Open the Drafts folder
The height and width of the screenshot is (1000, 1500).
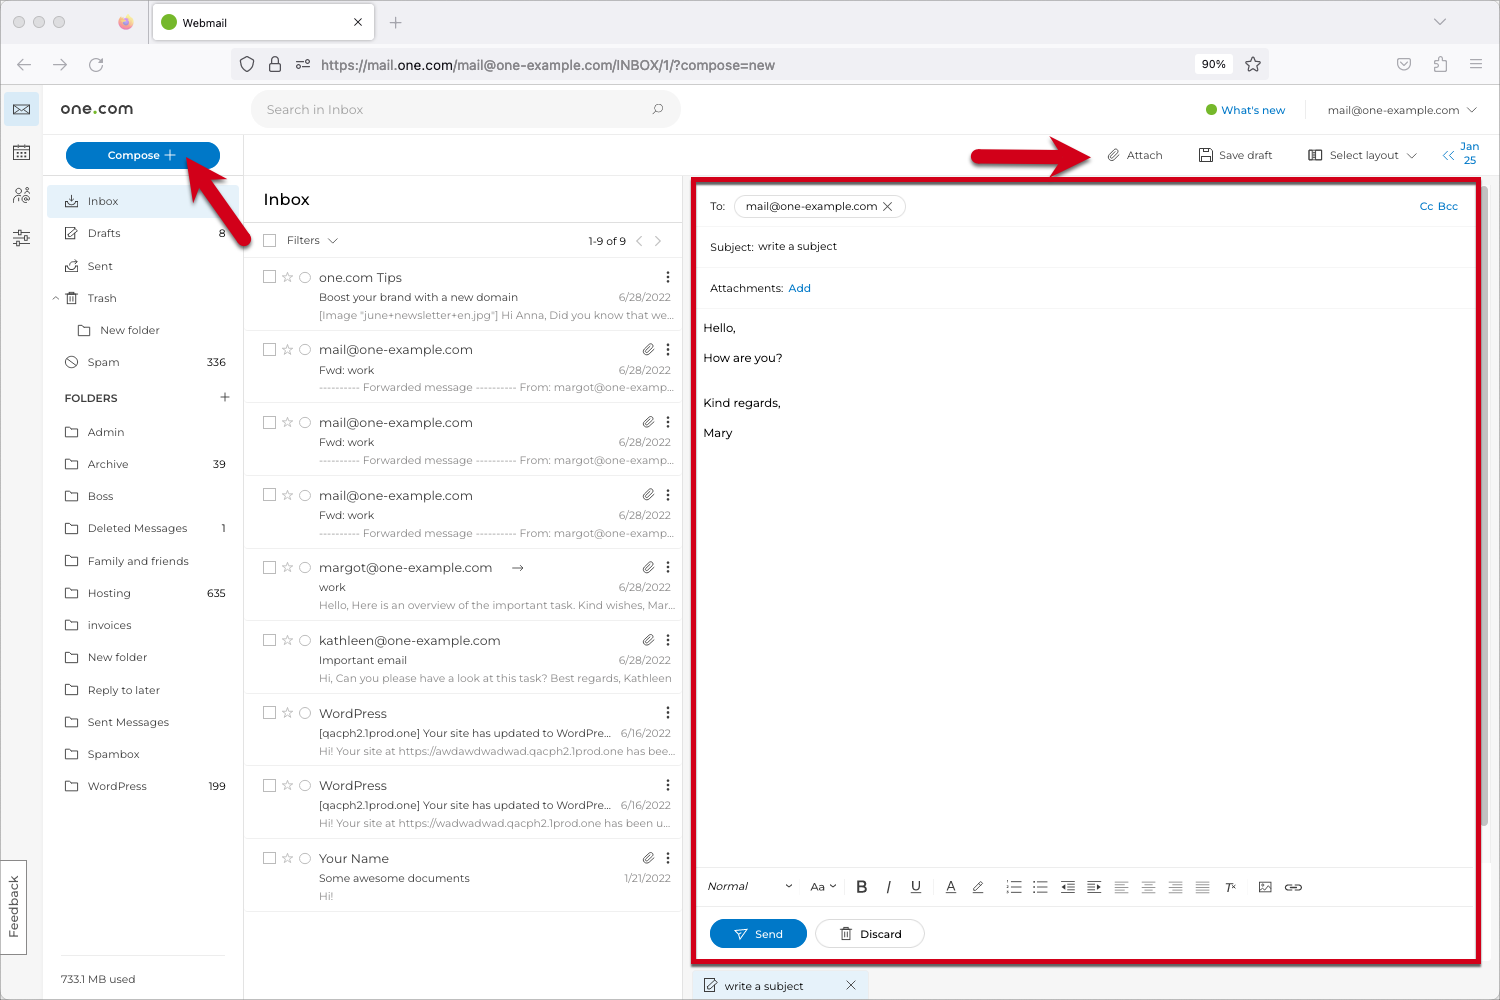click(x=103, y=232)
